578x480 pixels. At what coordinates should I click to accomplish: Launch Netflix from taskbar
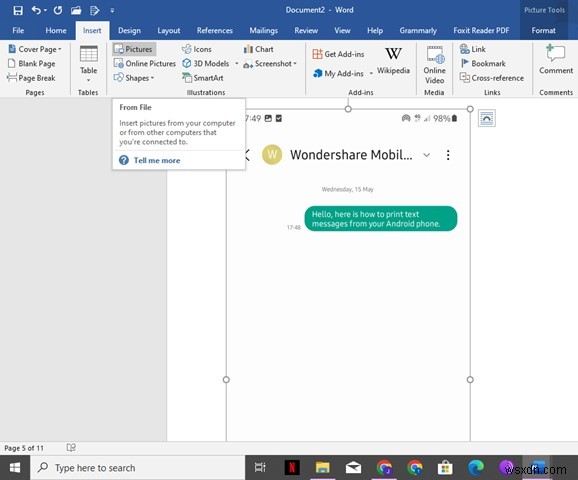point(292,468)
